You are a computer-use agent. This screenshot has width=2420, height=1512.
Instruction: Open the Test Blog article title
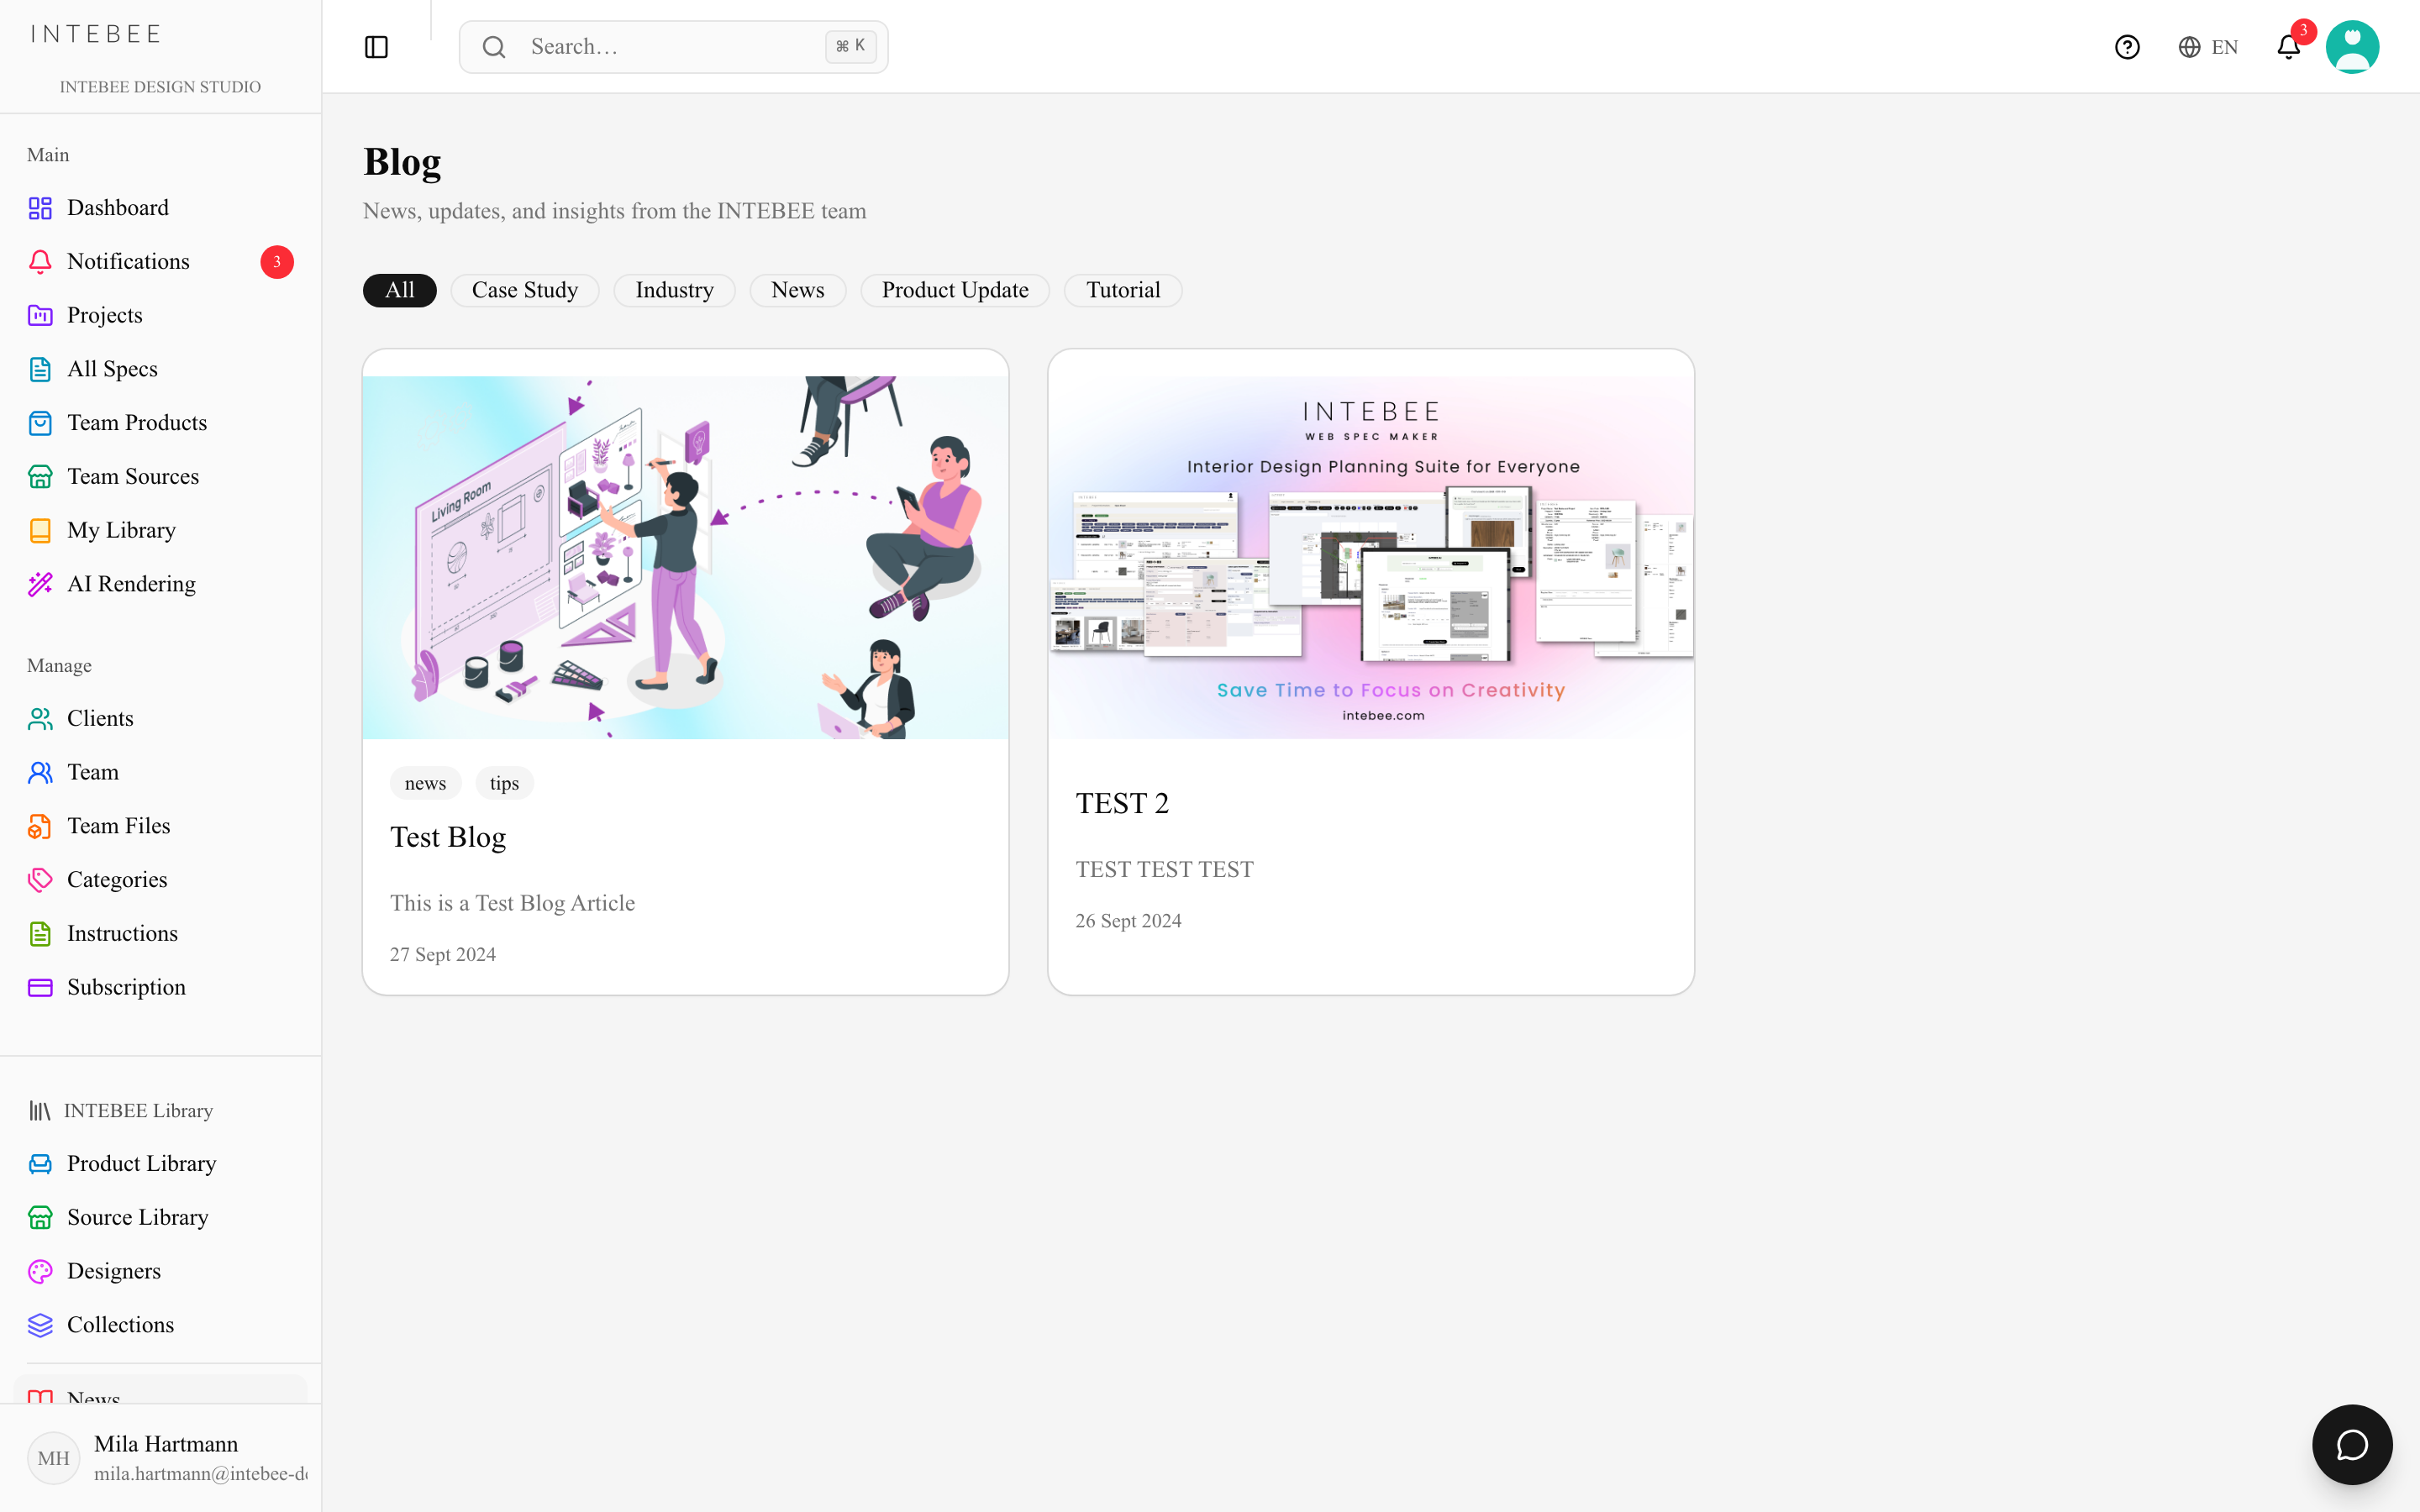pos(448,837)
